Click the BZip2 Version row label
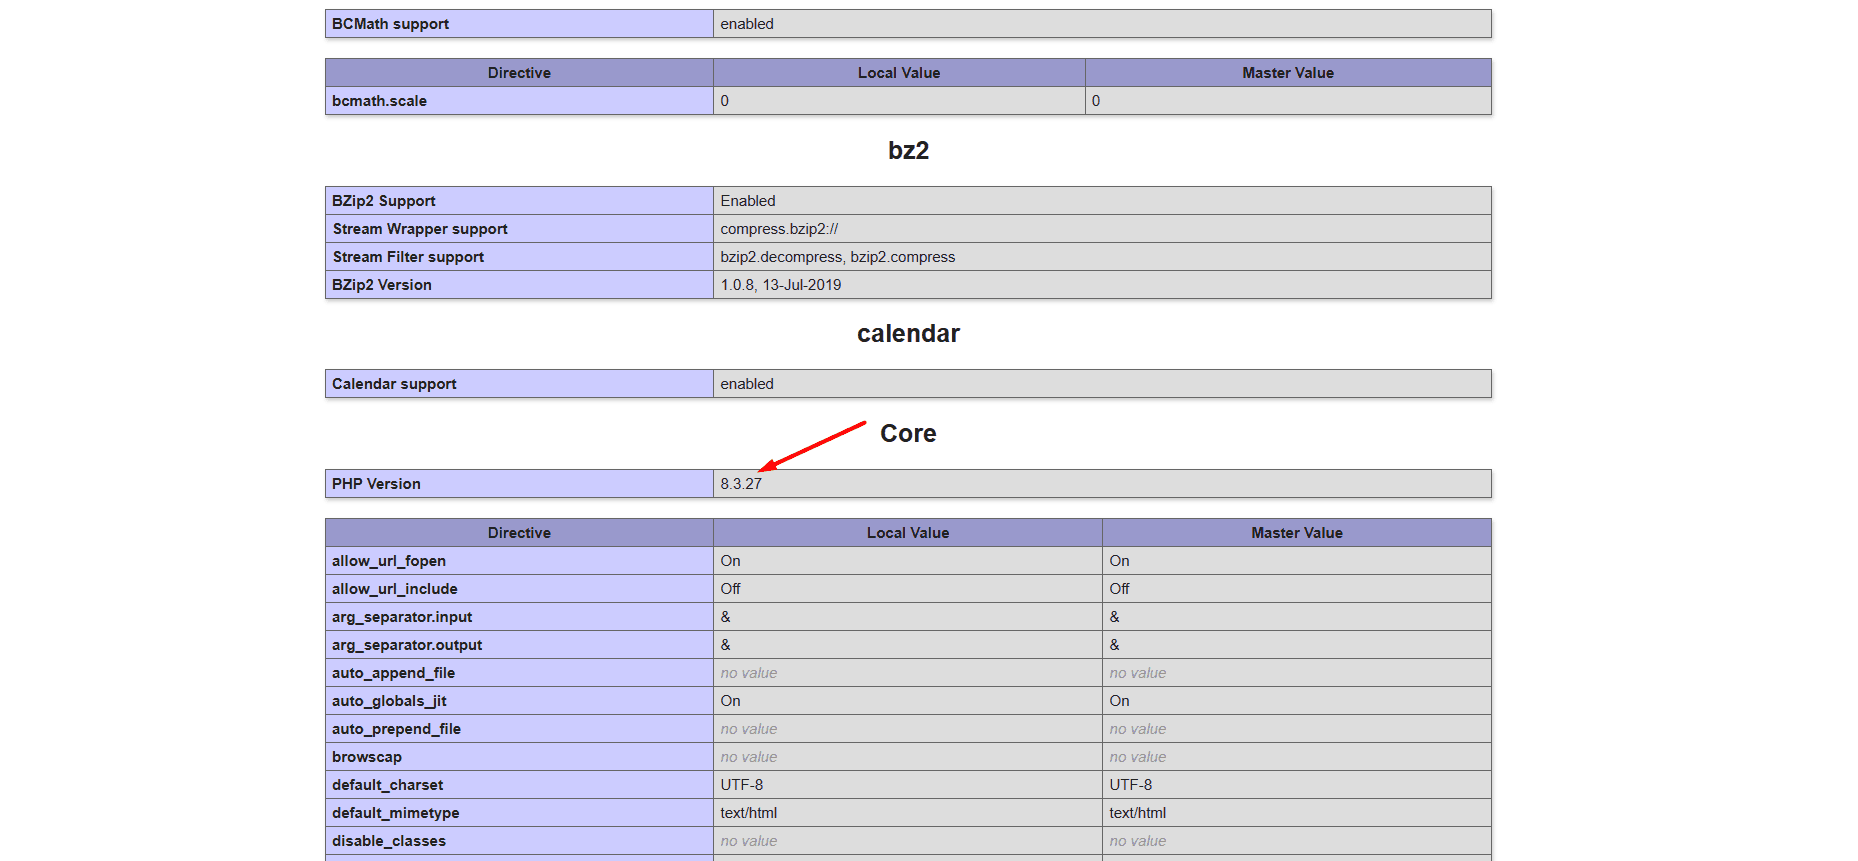Image resolution: width=1858 pixels, height=861 pixels. (381, 285)
